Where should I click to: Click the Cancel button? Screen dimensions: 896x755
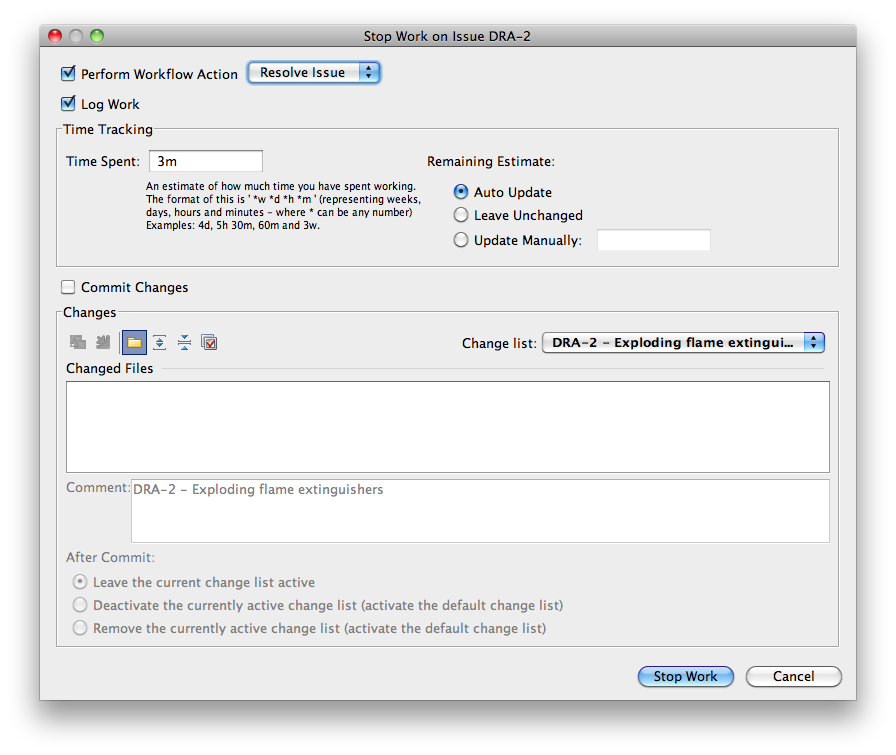[x=793, y=677]
